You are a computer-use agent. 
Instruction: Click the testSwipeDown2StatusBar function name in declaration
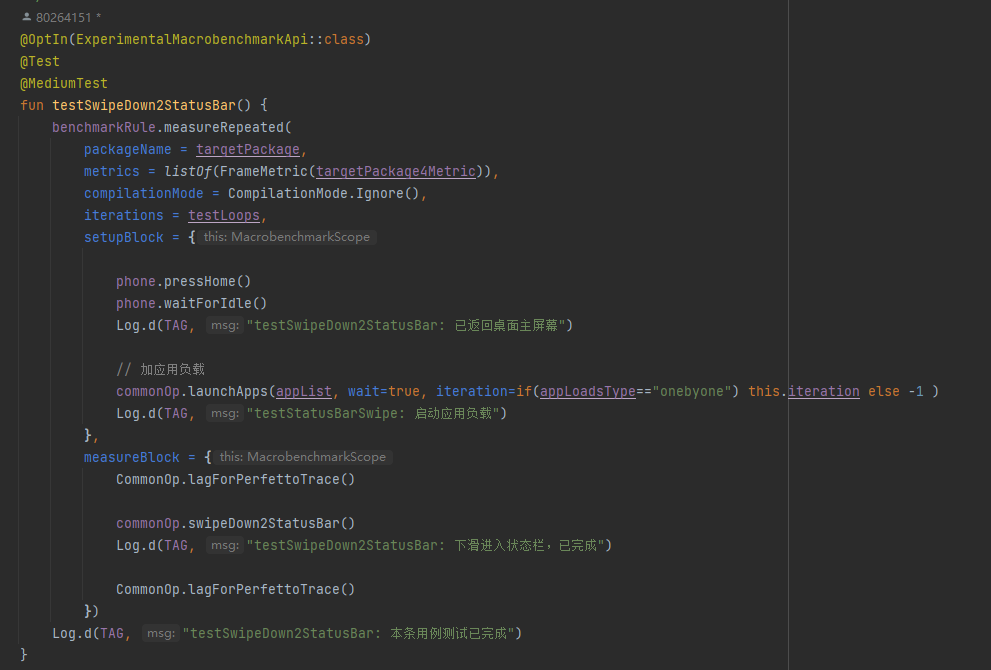tap(143, 105)
